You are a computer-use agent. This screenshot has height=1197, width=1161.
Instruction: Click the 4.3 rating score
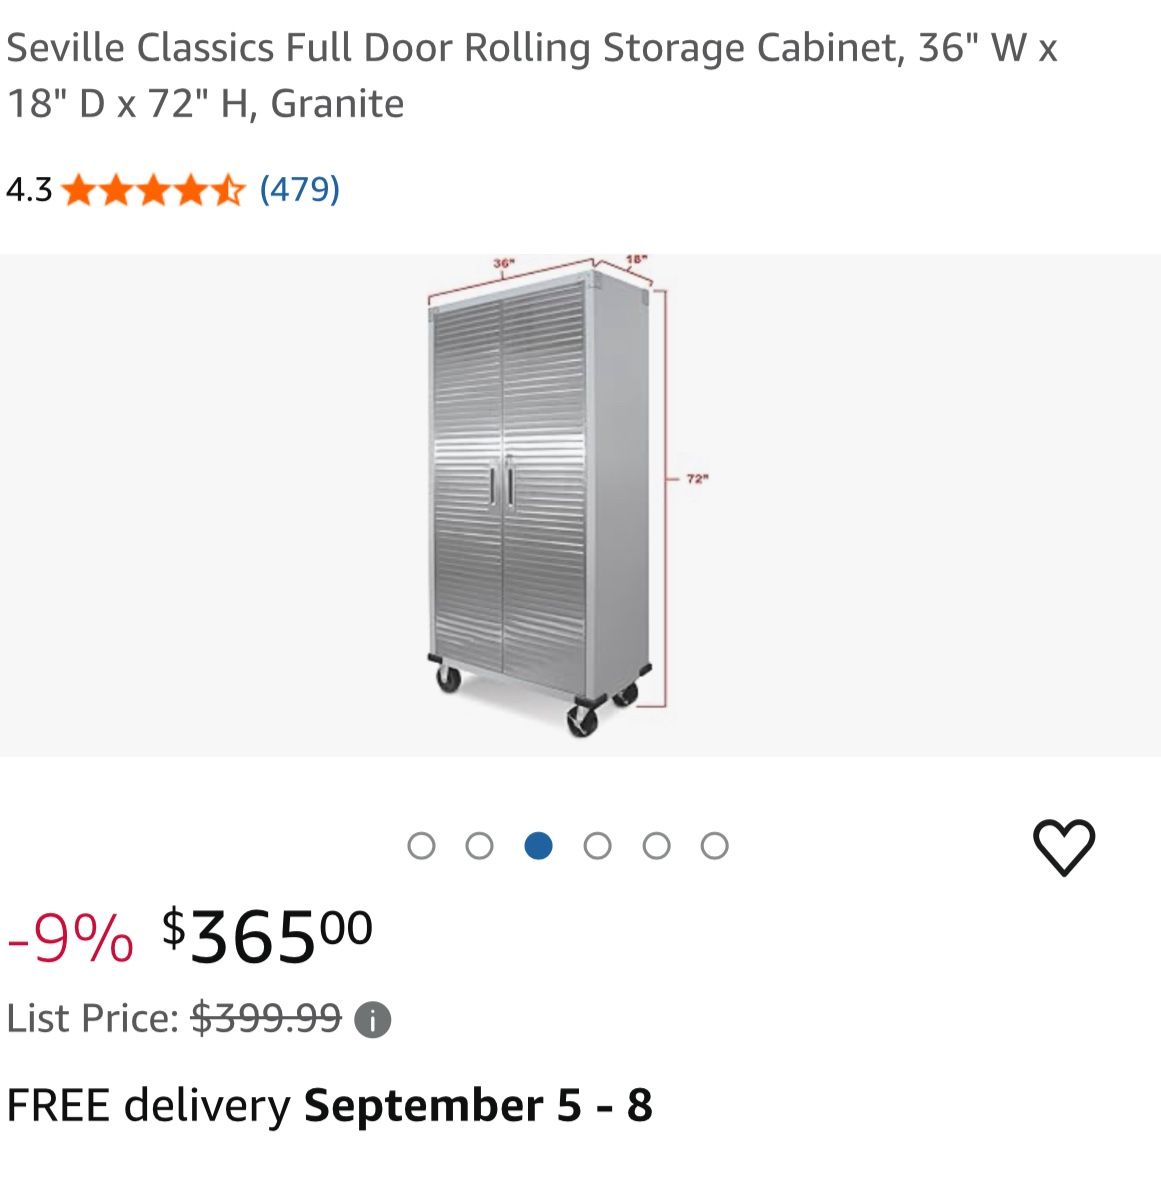[27, 189]
